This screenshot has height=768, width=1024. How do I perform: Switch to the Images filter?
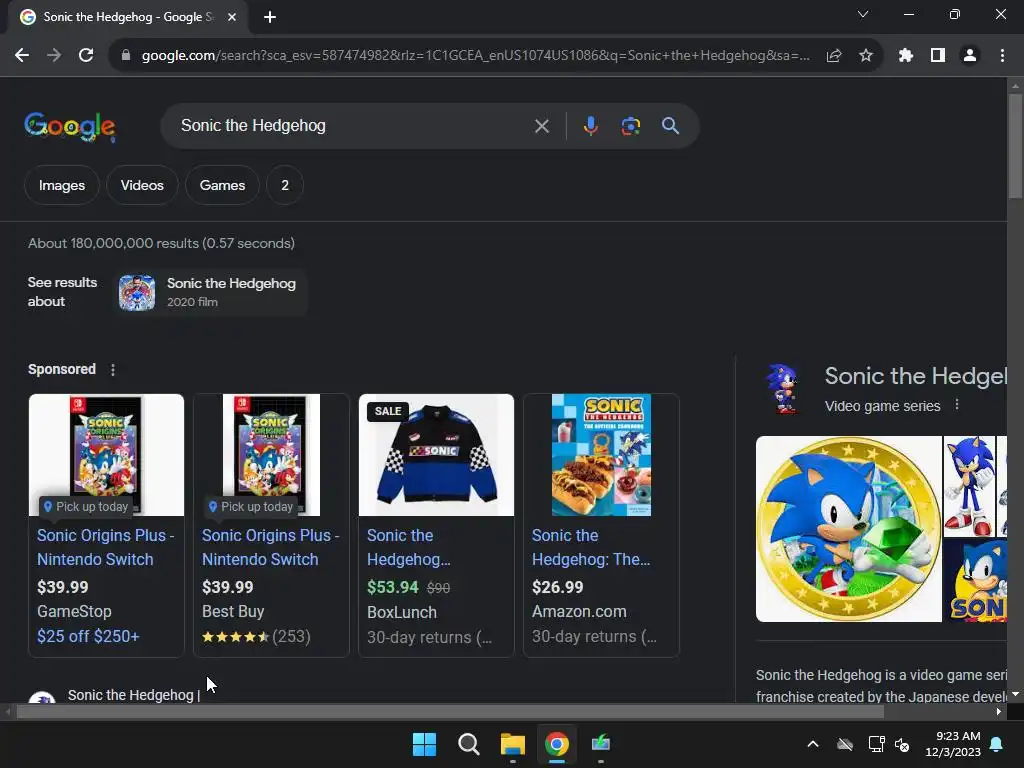(x=62, y=185)
